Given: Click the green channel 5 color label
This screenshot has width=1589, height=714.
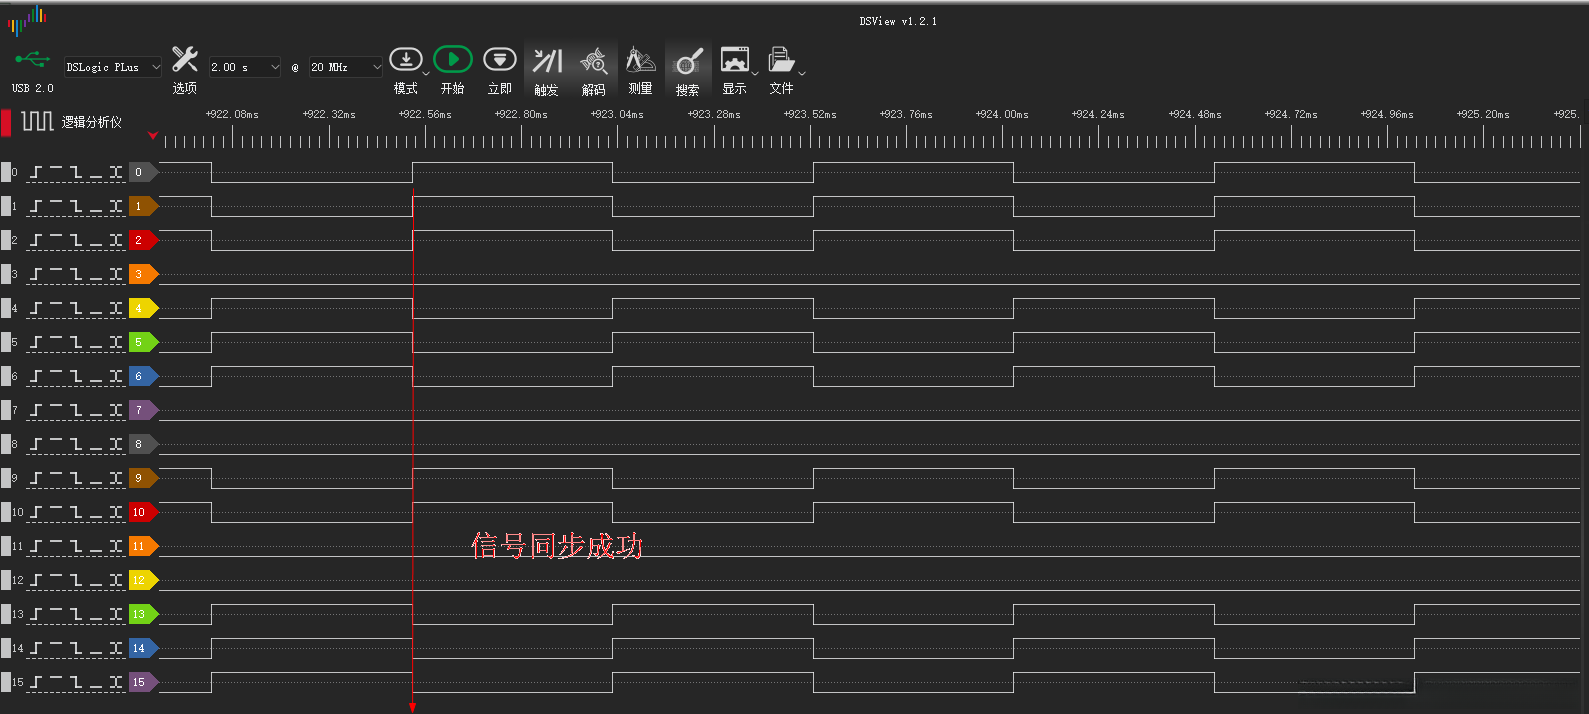Looking at the screenshot, I should coord(143,342).
